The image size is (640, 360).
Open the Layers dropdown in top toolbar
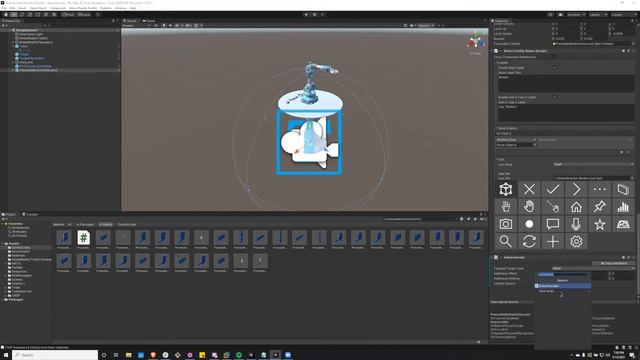[x=597, y=15]
